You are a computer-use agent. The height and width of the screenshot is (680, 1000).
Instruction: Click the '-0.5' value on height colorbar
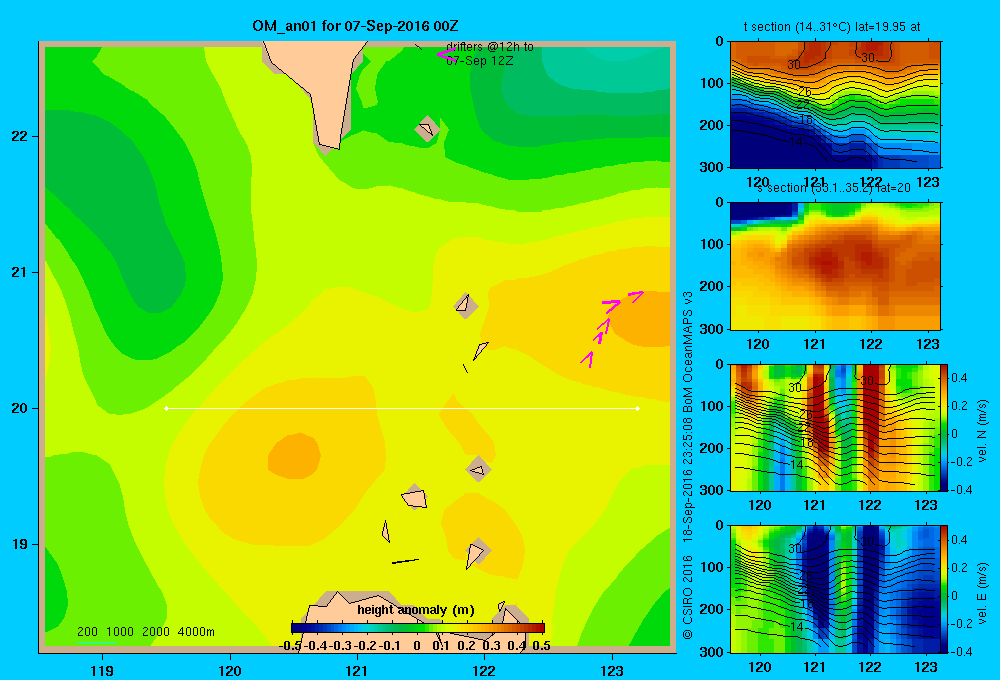[x=290, y=646]
